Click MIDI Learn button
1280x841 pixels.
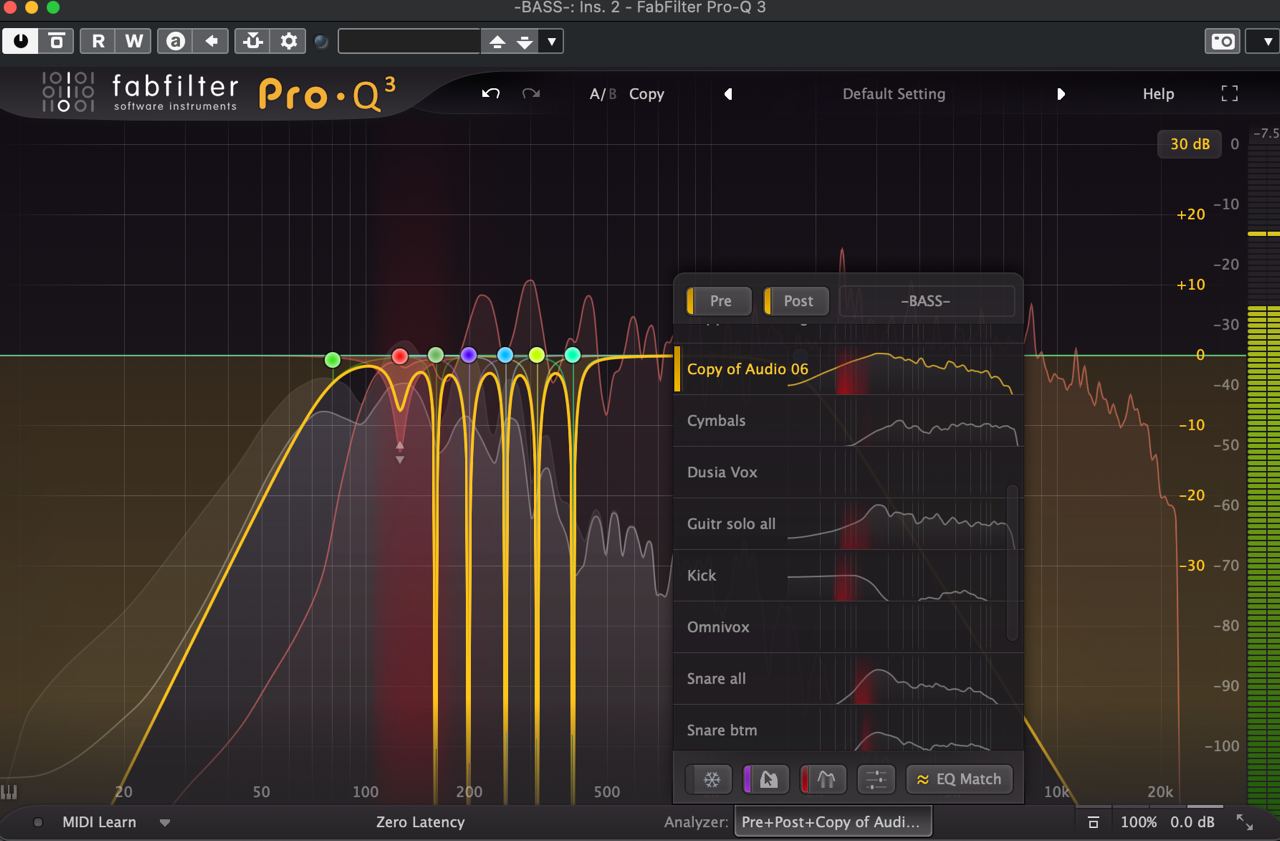click(99, 823)
